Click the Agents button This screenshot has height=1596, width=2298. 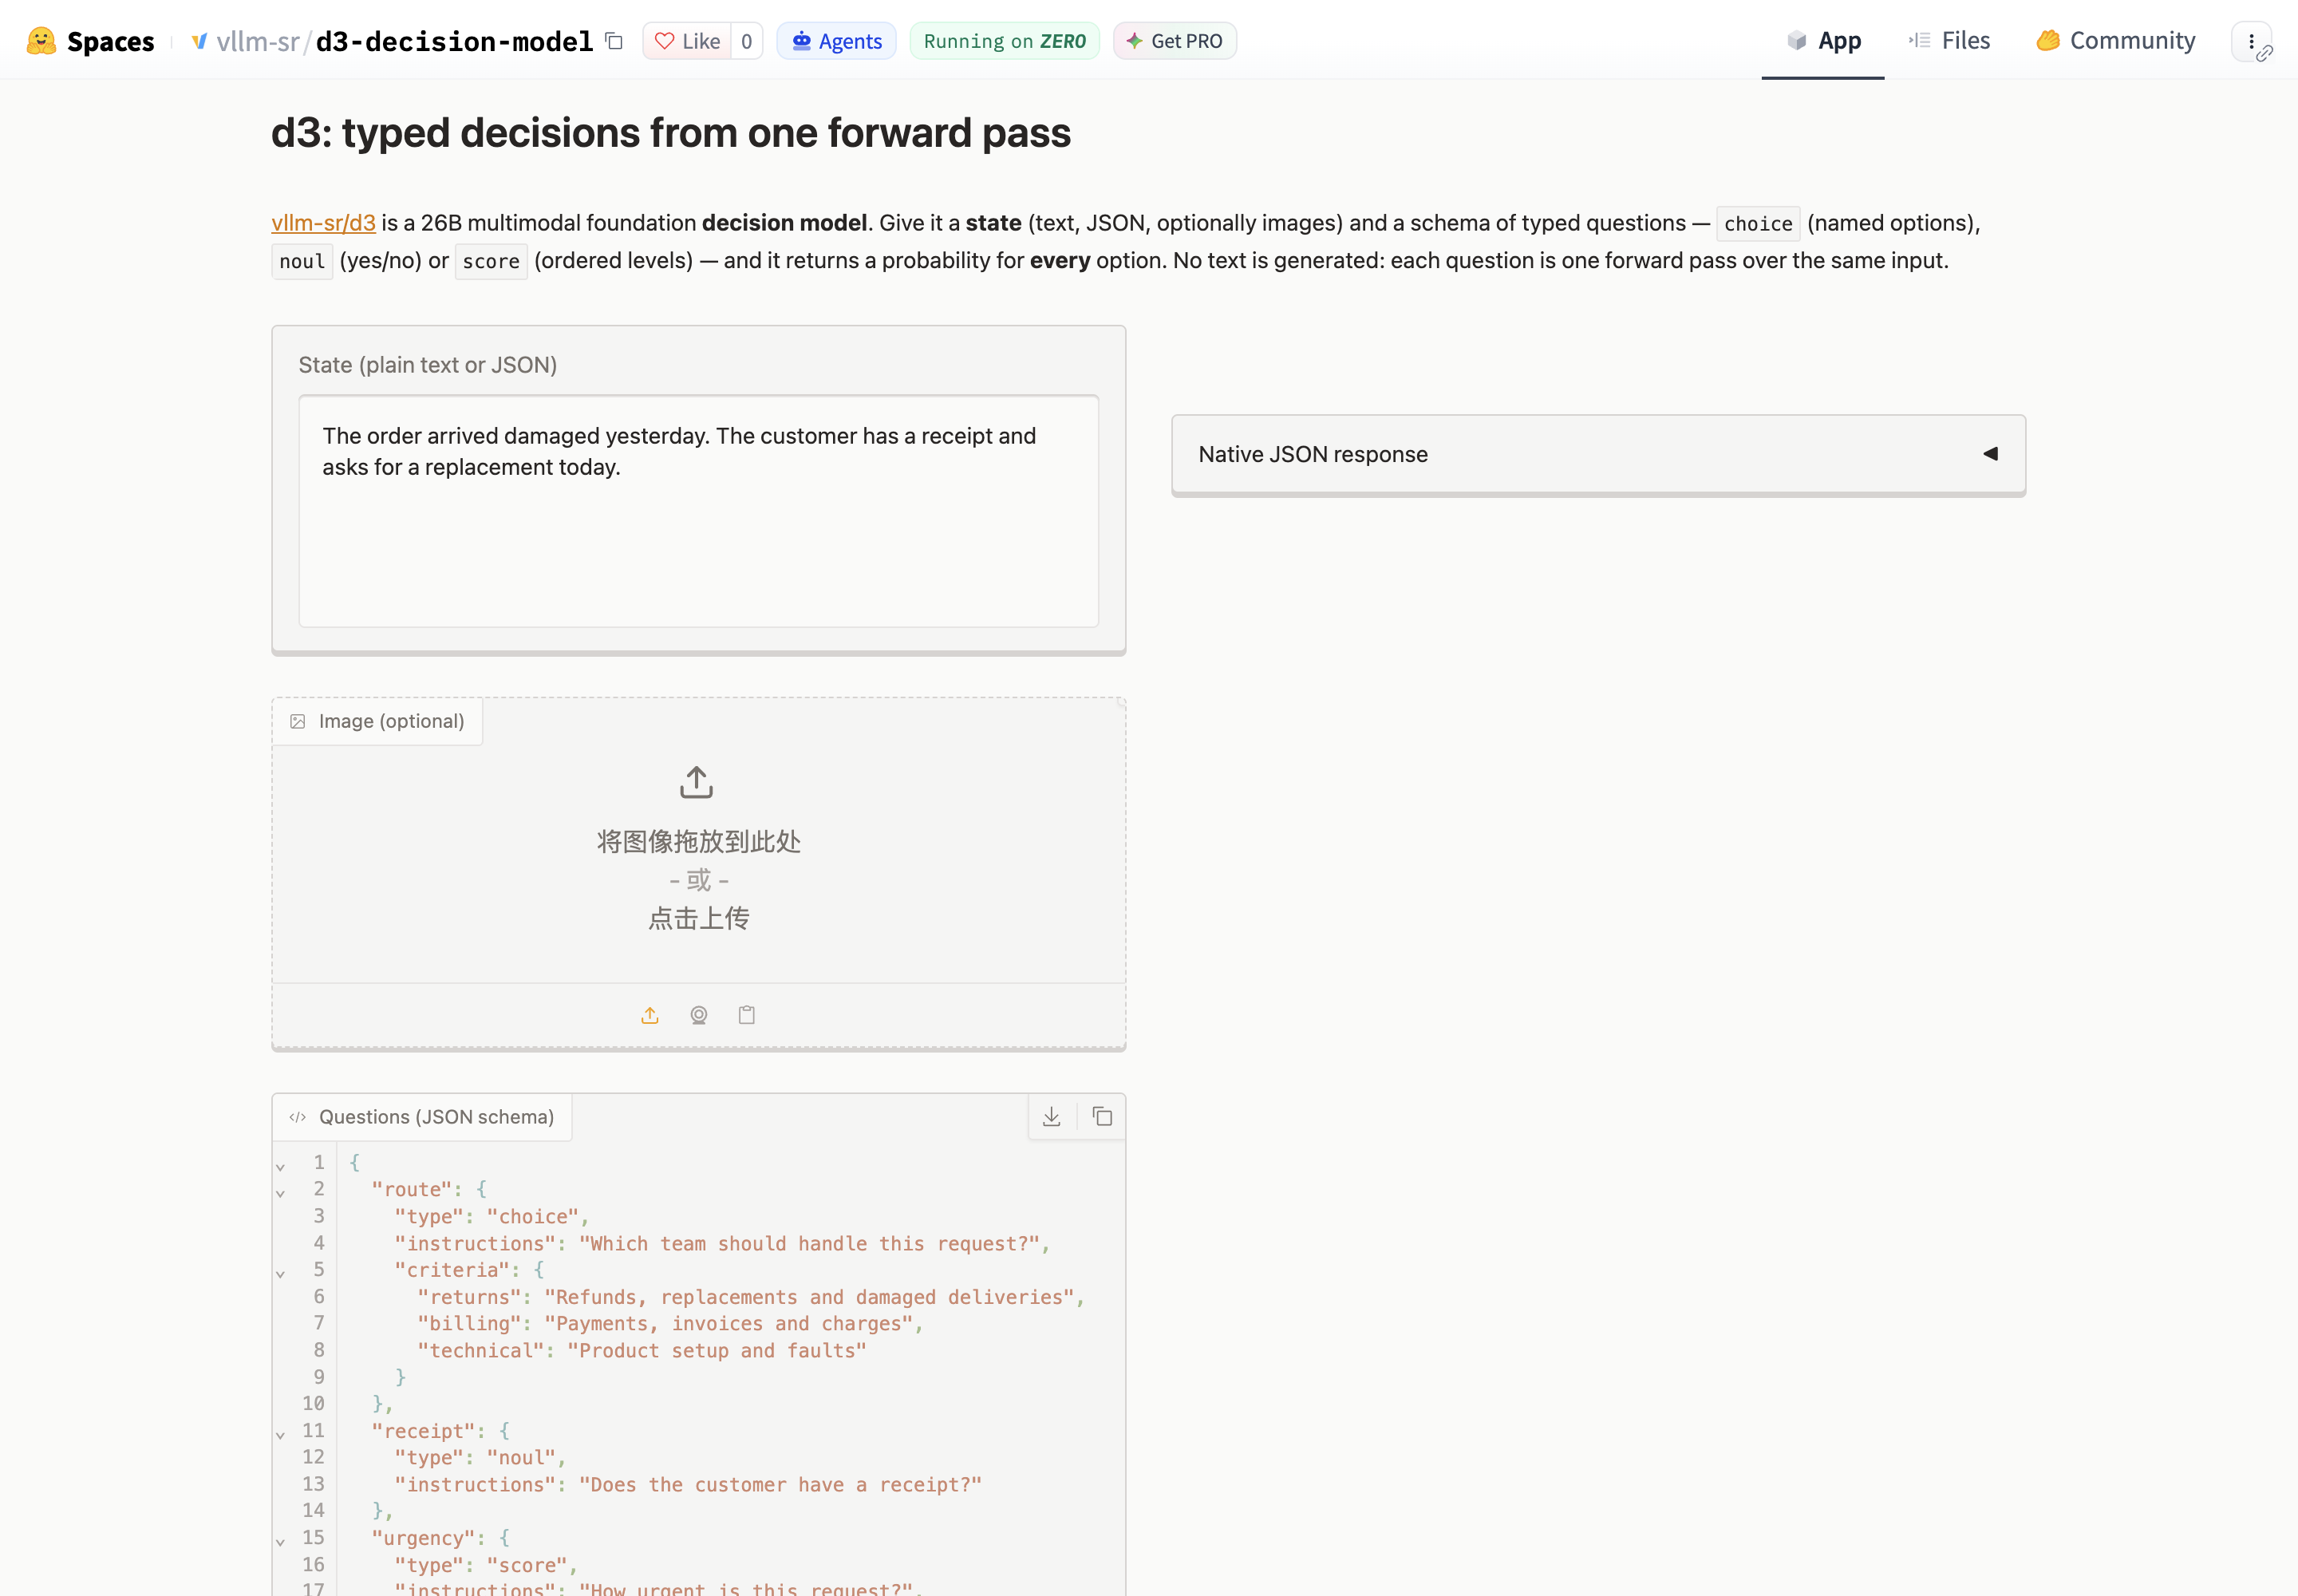coord(836,41)
